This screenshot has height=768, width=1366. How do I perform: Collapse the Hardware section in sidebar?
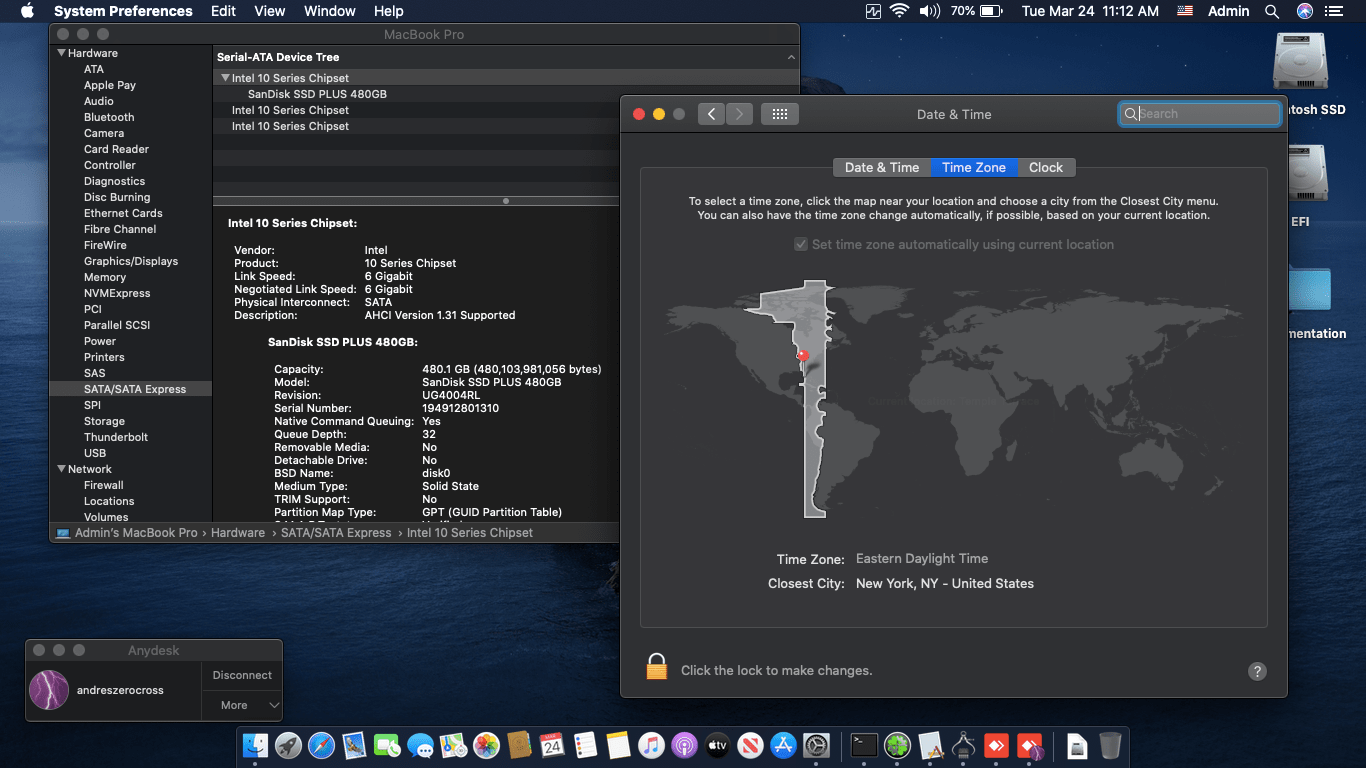coord(61,53)
